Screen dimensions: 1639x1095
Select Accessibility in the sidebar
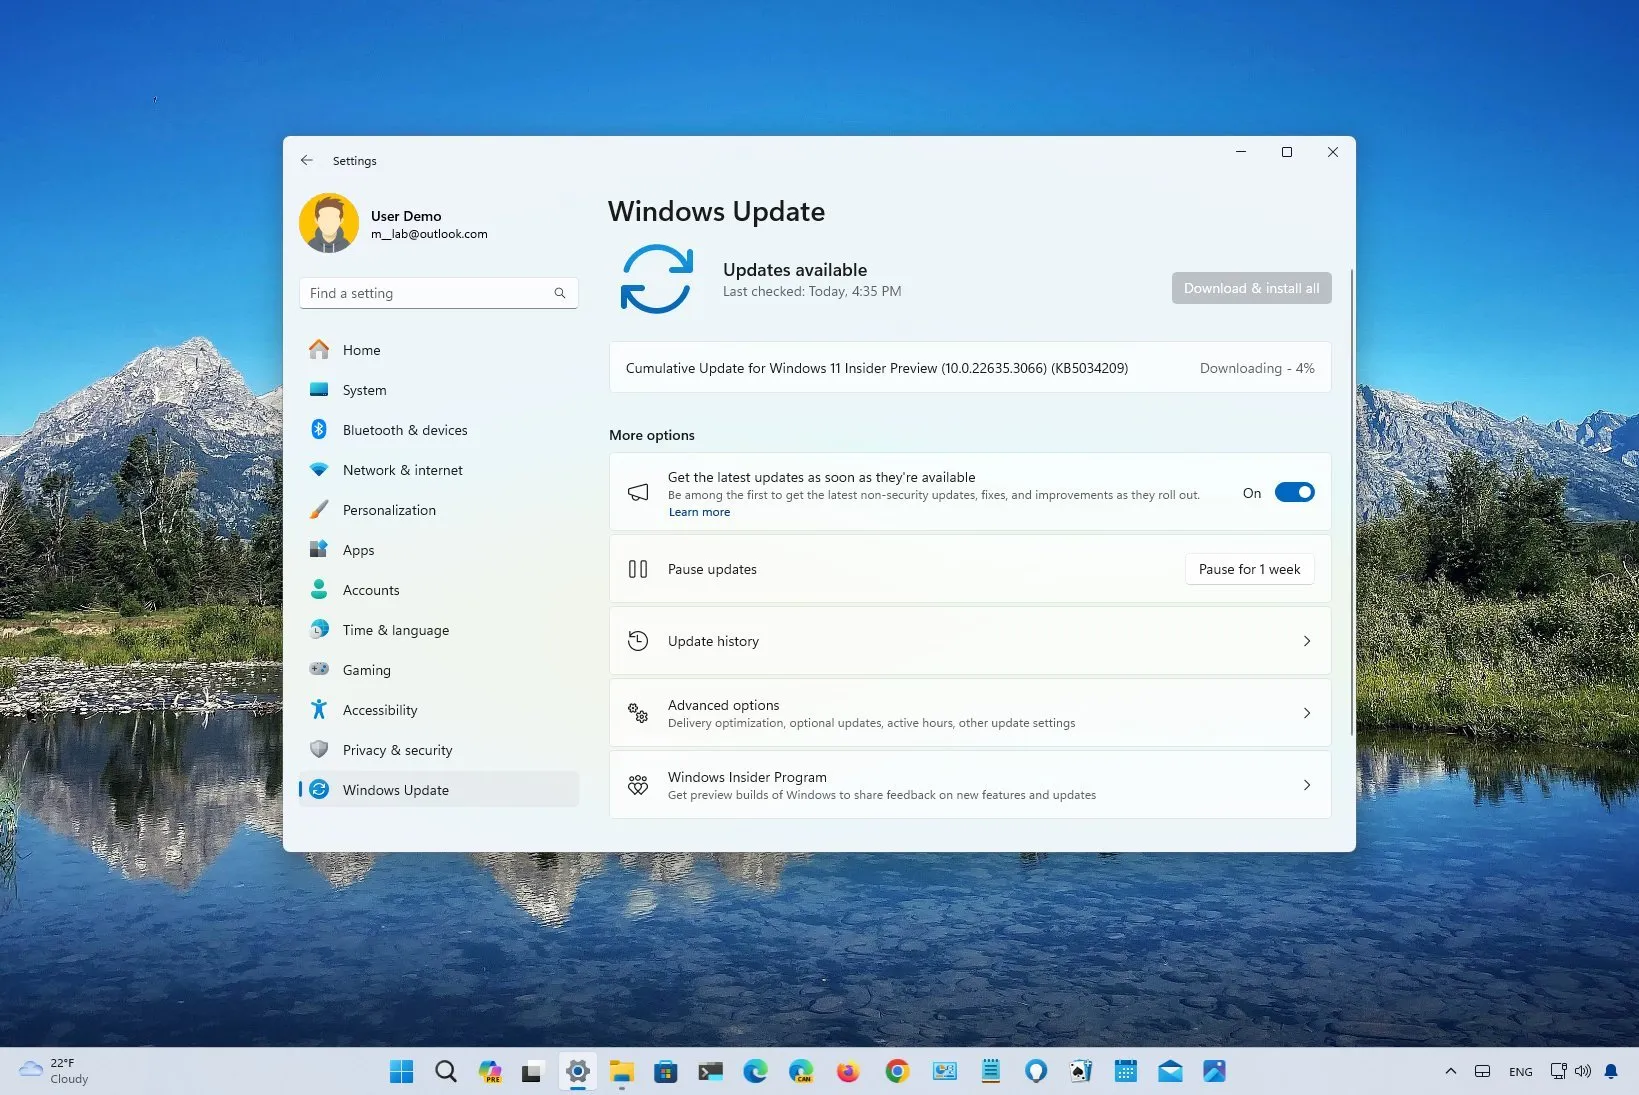[380, 710]
